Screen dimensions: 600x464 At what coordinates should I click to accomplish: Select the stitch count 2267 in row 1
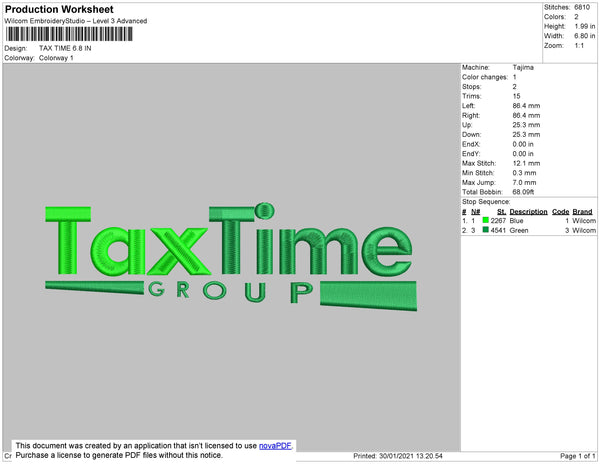pos(498,221)
